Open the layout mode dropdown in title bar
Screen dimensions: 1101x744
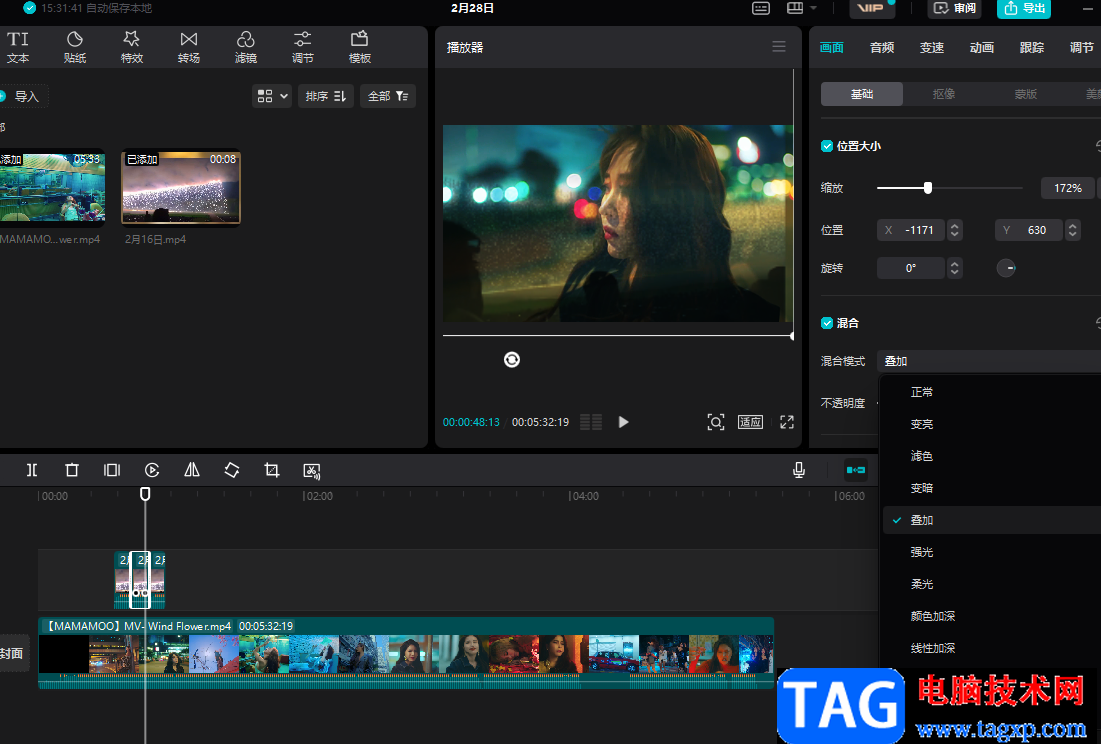coord(801,8)
